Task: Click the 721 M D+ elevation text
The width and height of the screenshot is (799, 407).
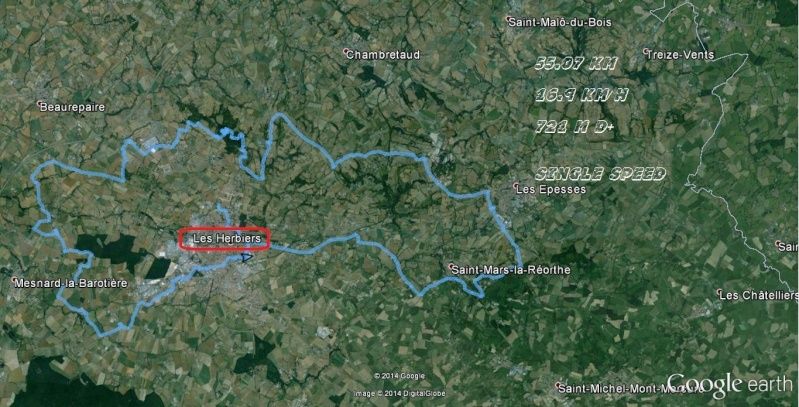Action: pos(574,127)
